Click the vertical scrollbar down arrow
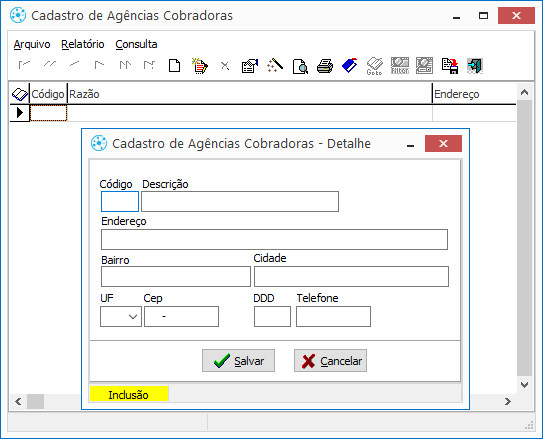 524,385
